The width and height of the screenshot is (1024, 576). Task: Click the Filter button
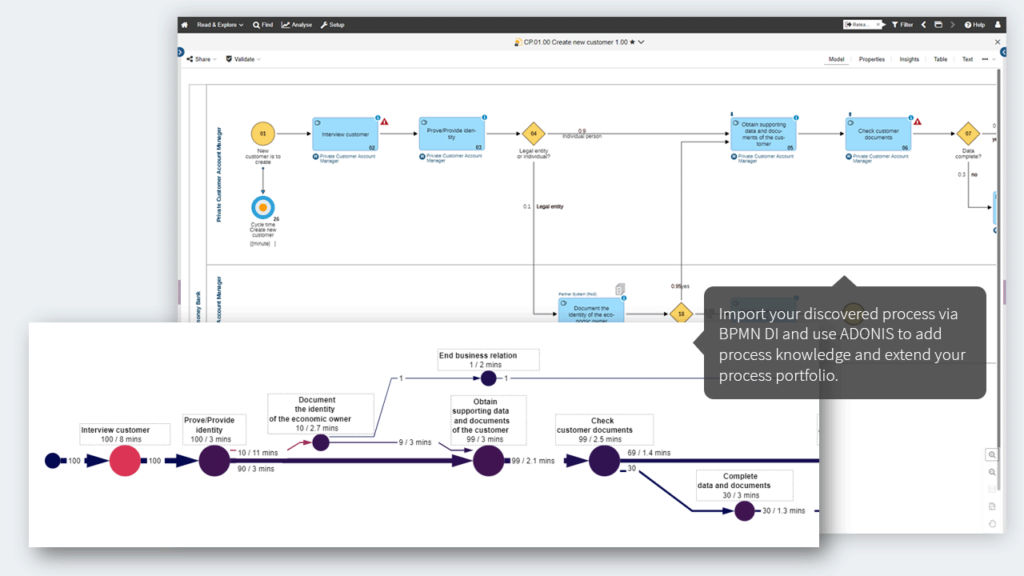click(x=902, y=25)
